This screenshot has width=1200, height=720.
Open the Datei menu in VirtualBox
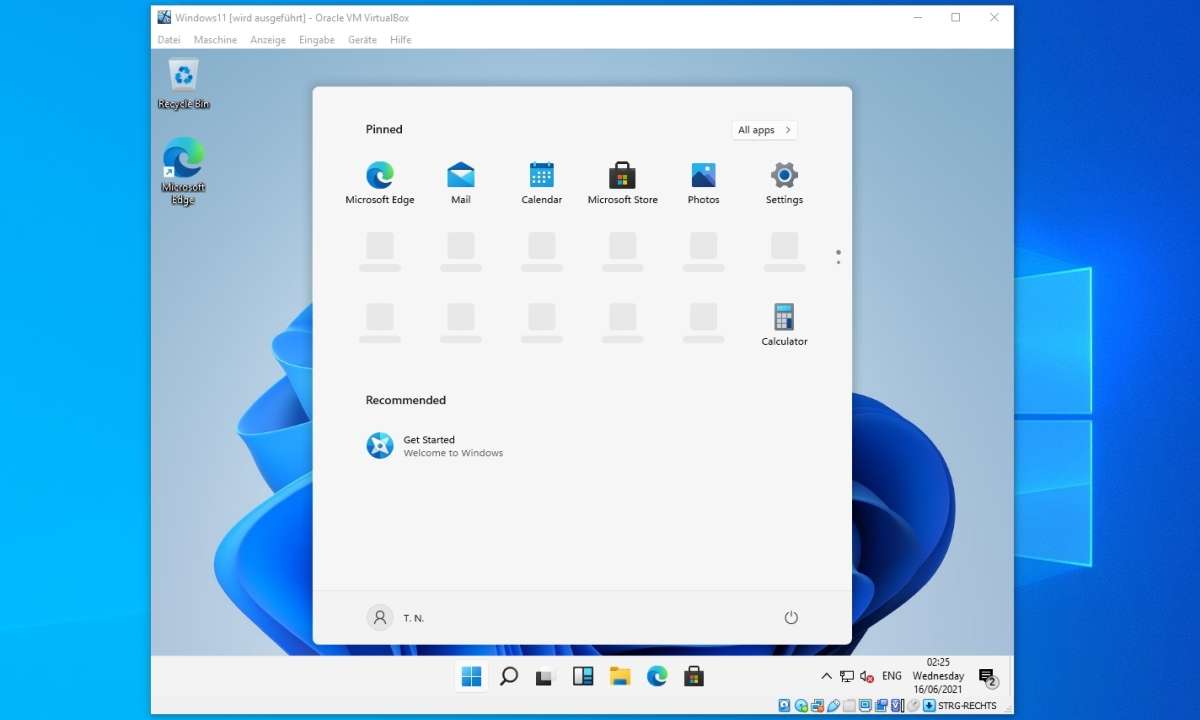point(169,40)
